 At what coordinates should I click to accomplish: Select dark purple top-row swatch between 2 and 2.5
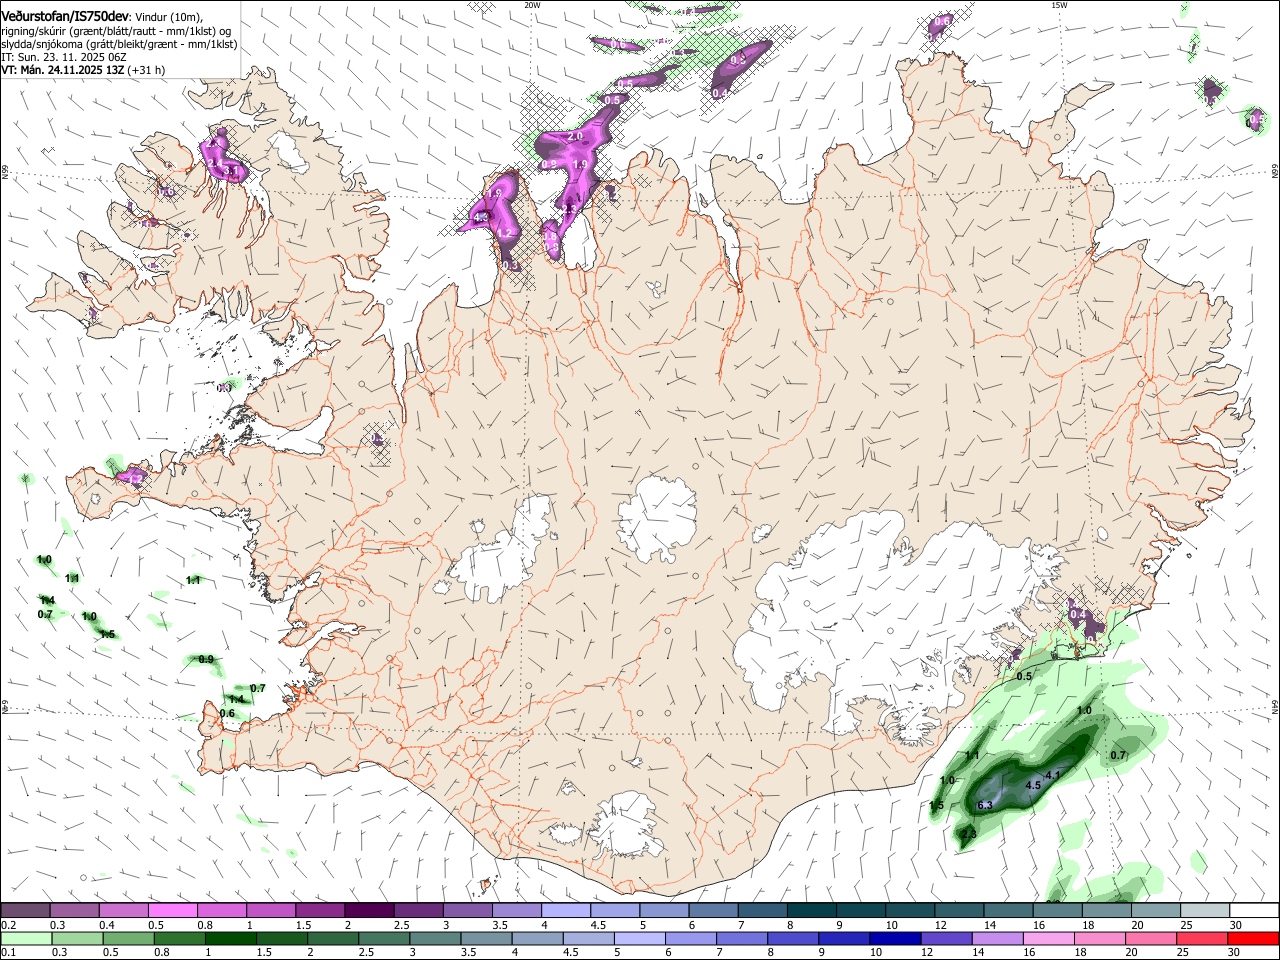click(x=369, y=910)
